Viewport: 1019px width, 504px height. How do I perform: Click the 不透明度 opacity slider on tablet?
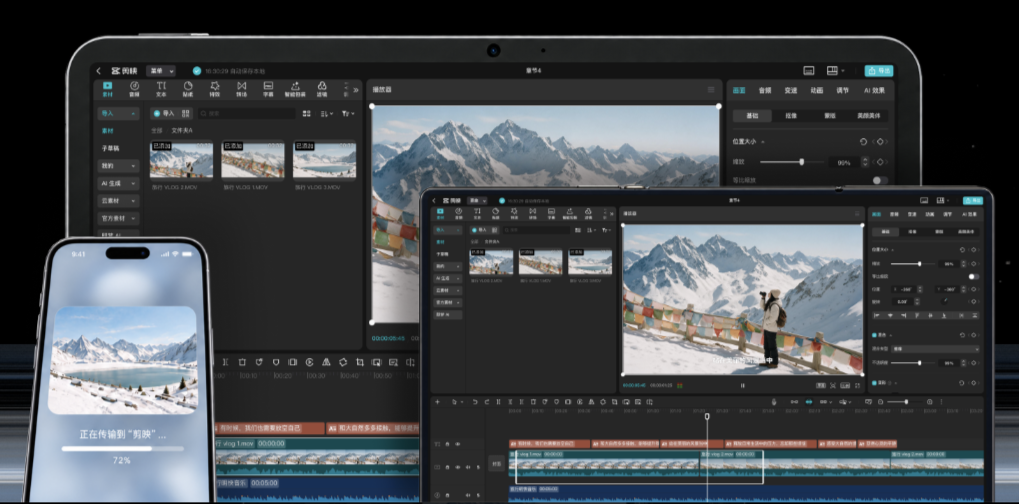click(x=914, y=362)
